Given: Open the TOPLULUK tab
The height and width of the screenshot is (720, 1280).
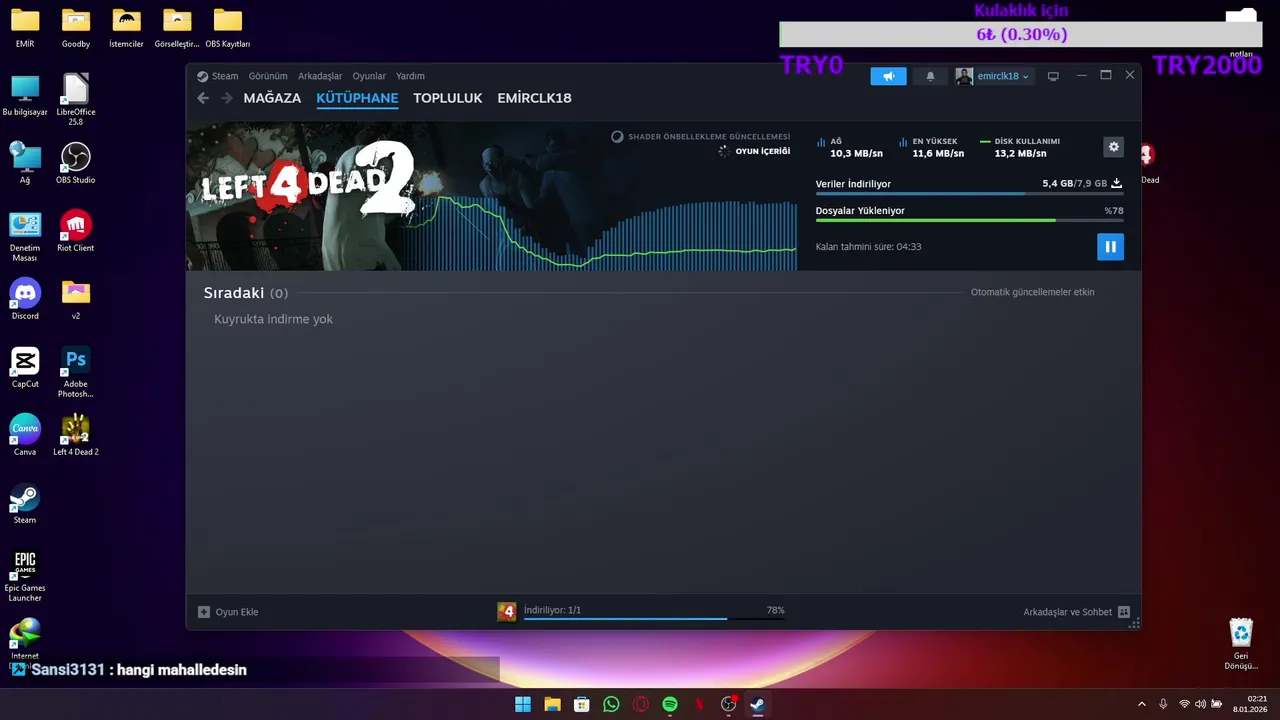Looking at the screenshot, I should 448,98.
